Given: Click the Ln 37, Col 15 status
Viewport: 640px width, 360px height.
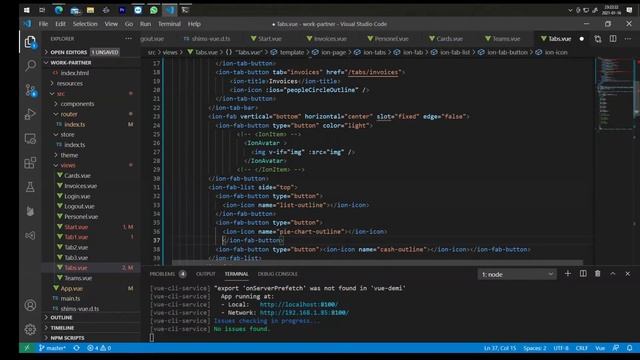Looking at the screenshot, I should click(x=500, y=348).
